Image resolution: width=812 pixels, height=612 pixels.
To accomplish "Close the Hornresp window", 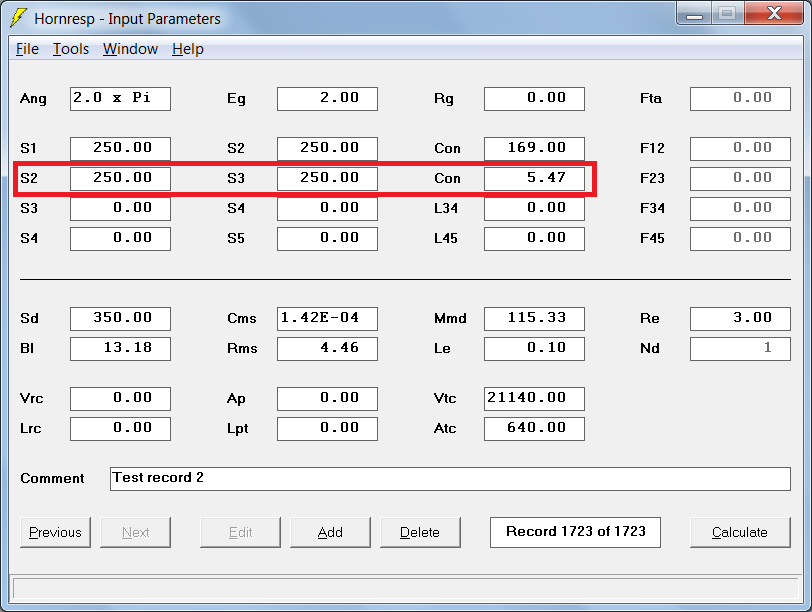I will [774, 14].
